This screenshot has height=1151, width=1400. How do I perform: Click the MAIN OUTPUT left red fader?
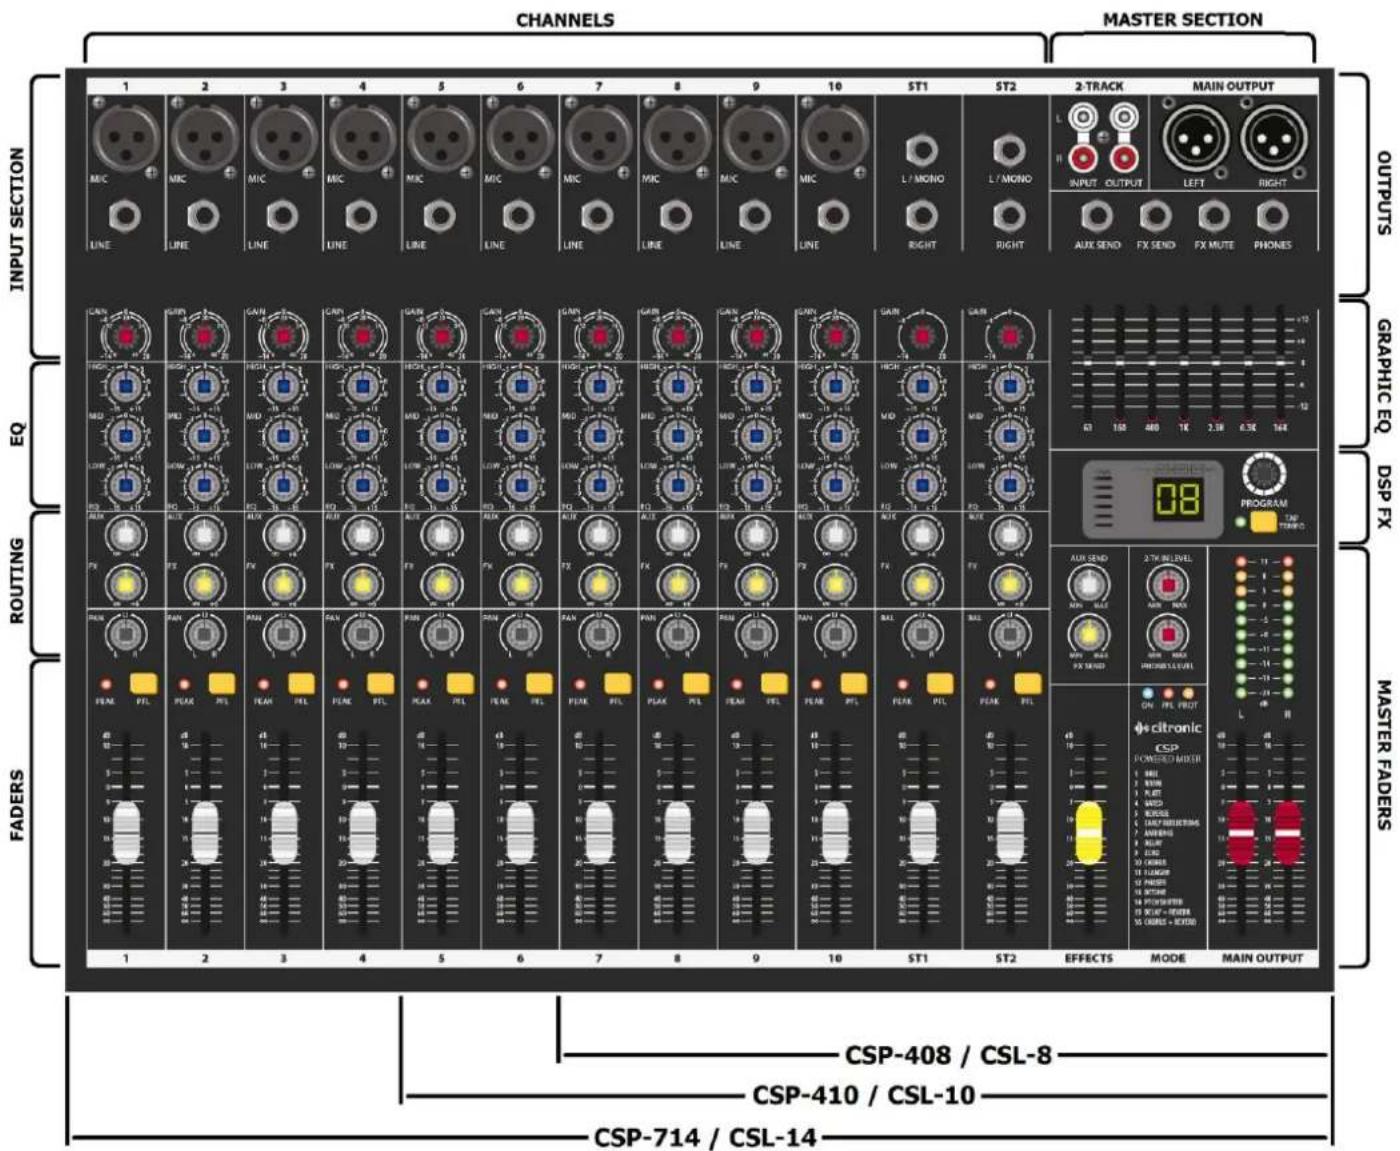(1241, 832)
